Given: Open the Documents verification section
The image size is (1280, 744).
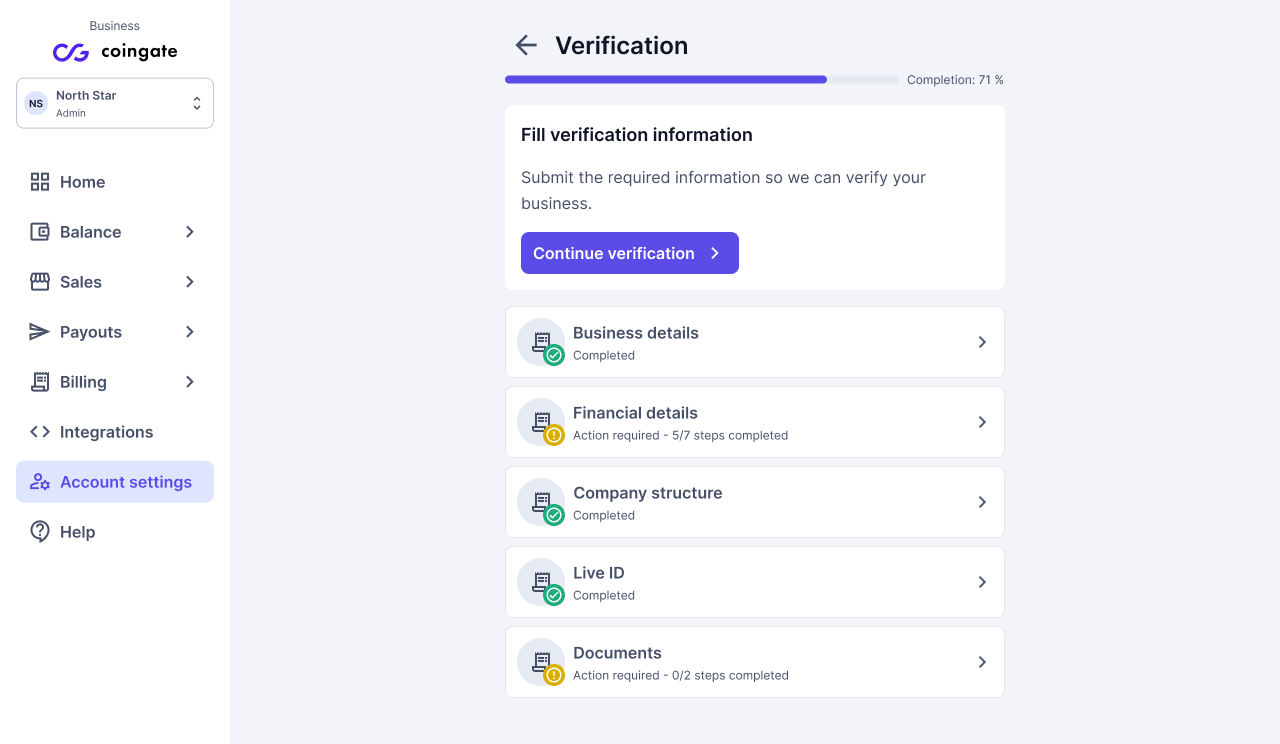Looking at the screenshot, I should point(755,662).
